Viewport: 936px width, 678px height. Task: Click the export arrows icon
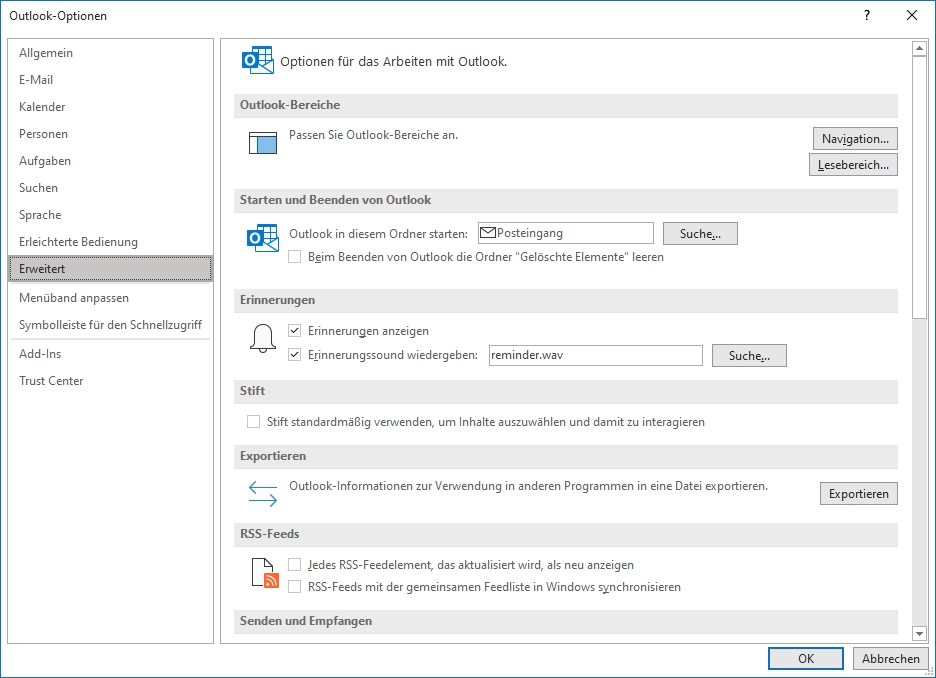click(x=262, y=494)
